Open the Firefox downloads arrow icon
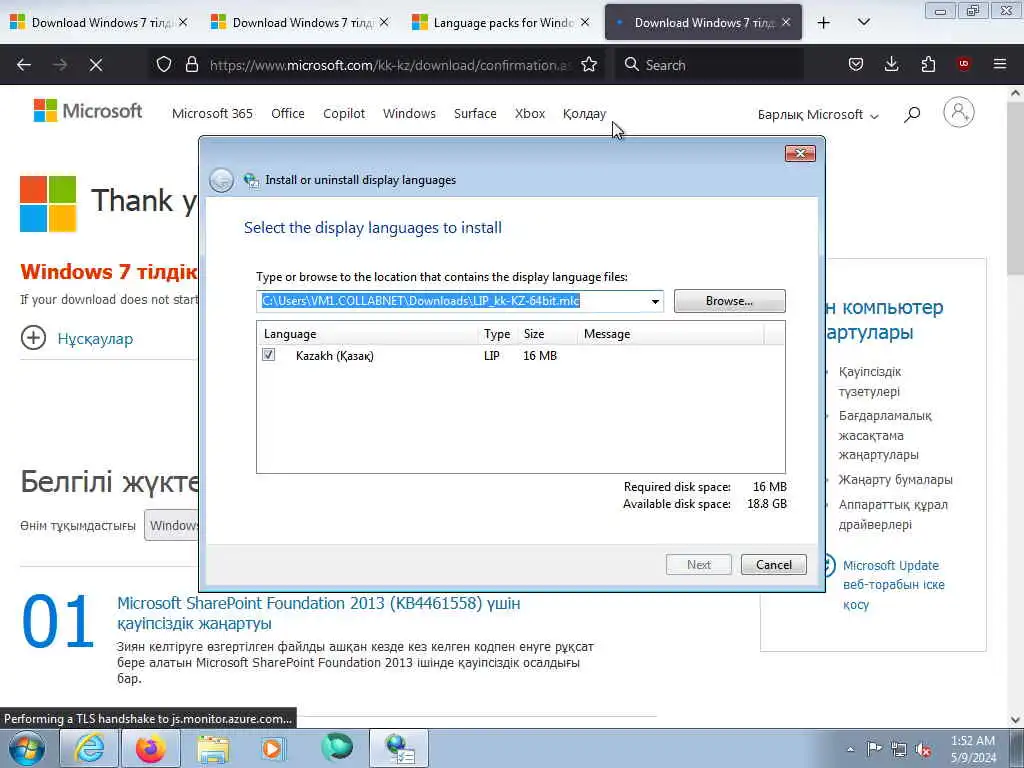 [x=891, y=65]
